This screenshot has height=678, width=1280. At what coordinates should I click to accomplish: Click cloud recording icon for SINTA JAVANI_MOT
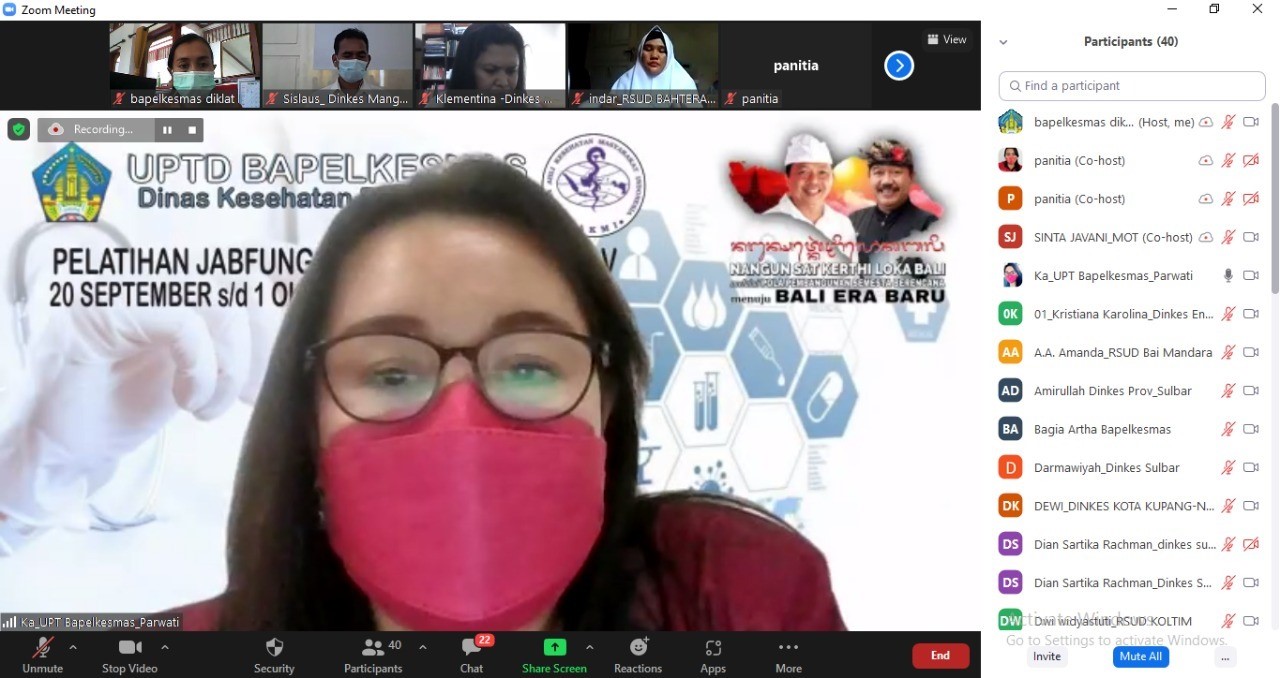[1206, 237]
